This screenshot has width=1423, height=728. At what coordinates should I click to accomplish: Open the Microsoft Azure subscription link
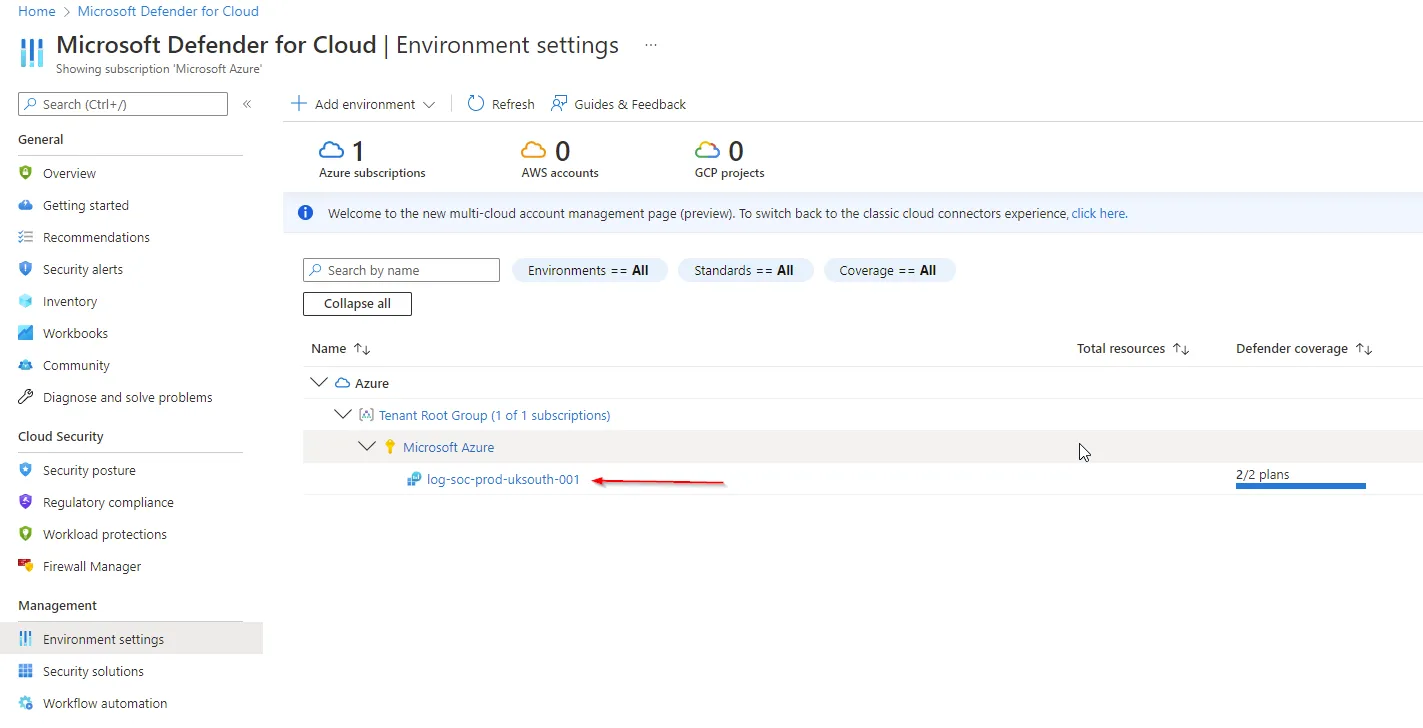coord(448,447)
